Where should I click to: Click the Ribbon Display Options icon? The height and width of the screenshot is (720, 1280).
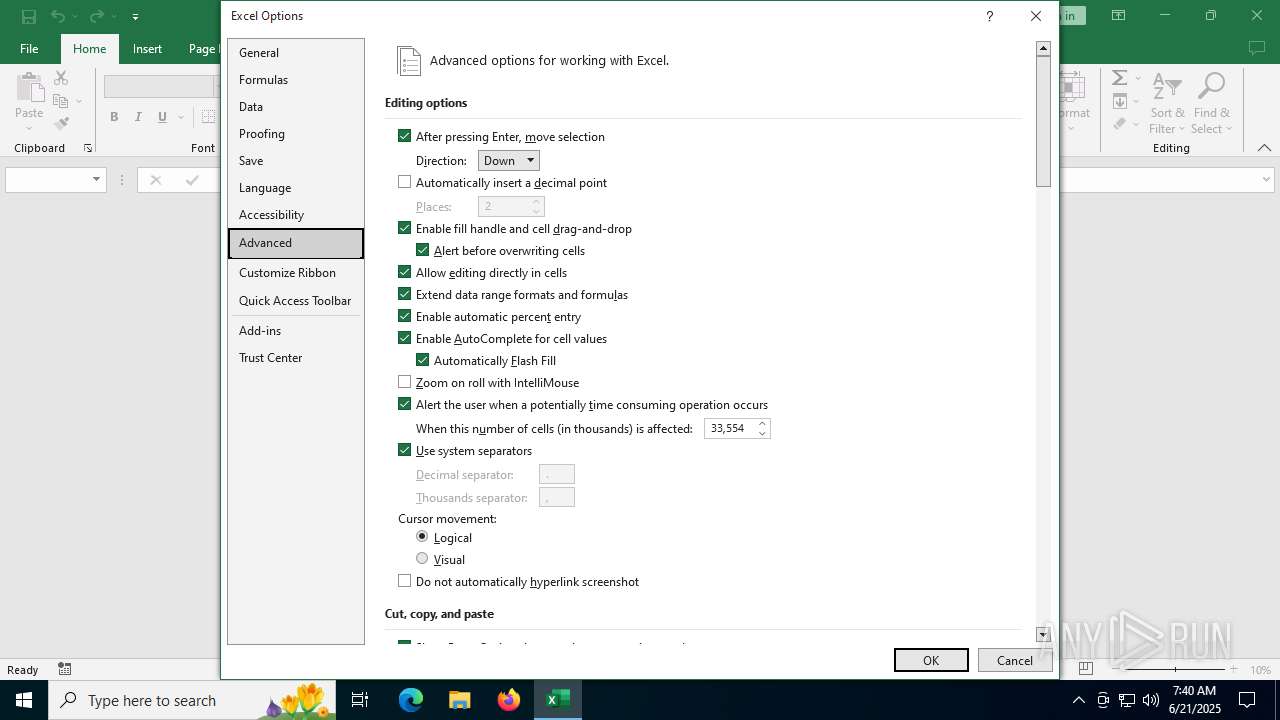click(x=1118, y=16)
